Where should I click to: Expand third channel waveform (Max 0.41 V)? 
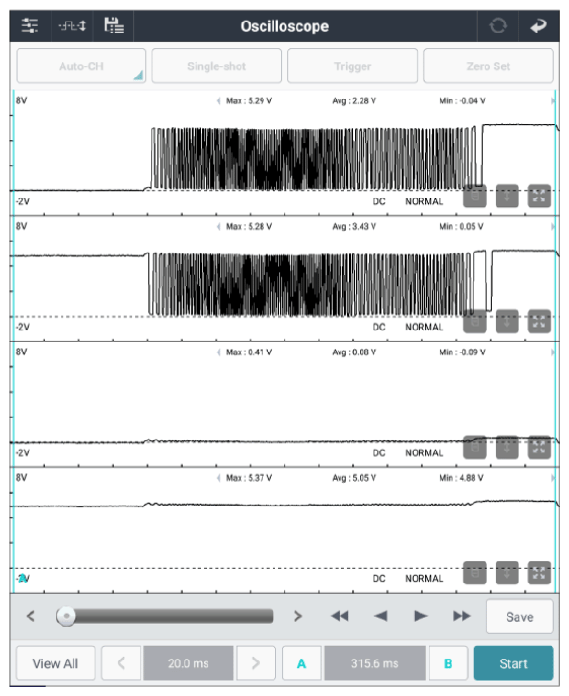[x=539, y=447]
